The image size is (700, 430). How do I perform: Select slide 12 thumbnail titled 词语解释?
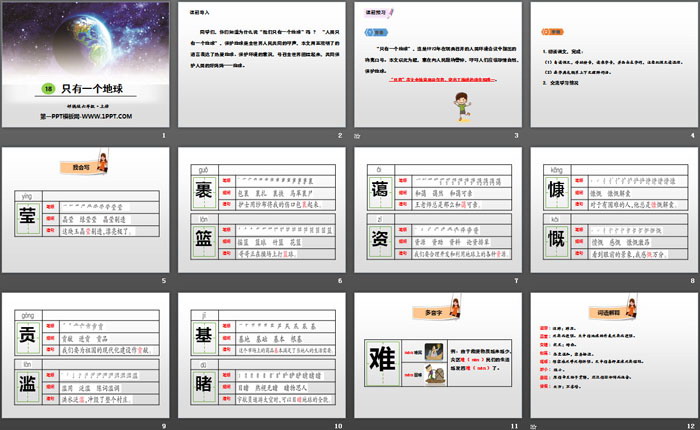(614, 355)
